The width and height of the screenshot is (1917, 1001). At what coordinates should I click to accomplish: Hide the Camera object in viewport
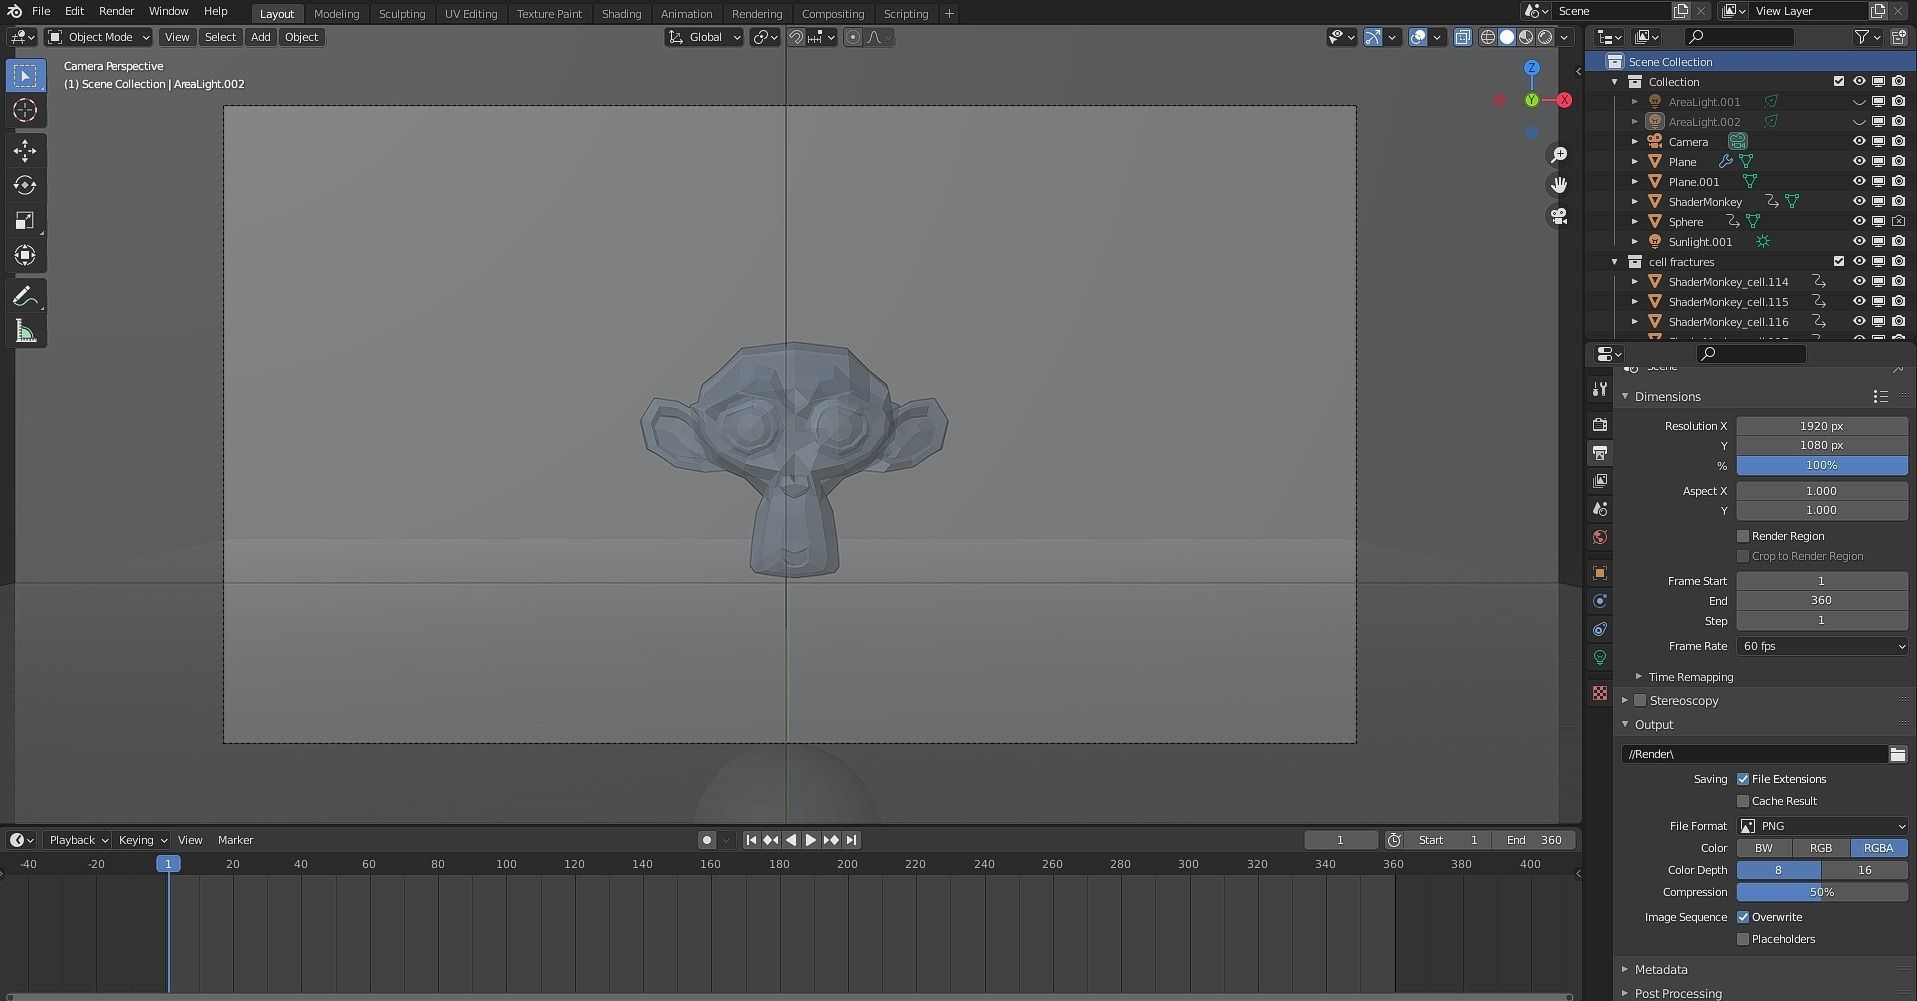click(x=1859, y=141)
